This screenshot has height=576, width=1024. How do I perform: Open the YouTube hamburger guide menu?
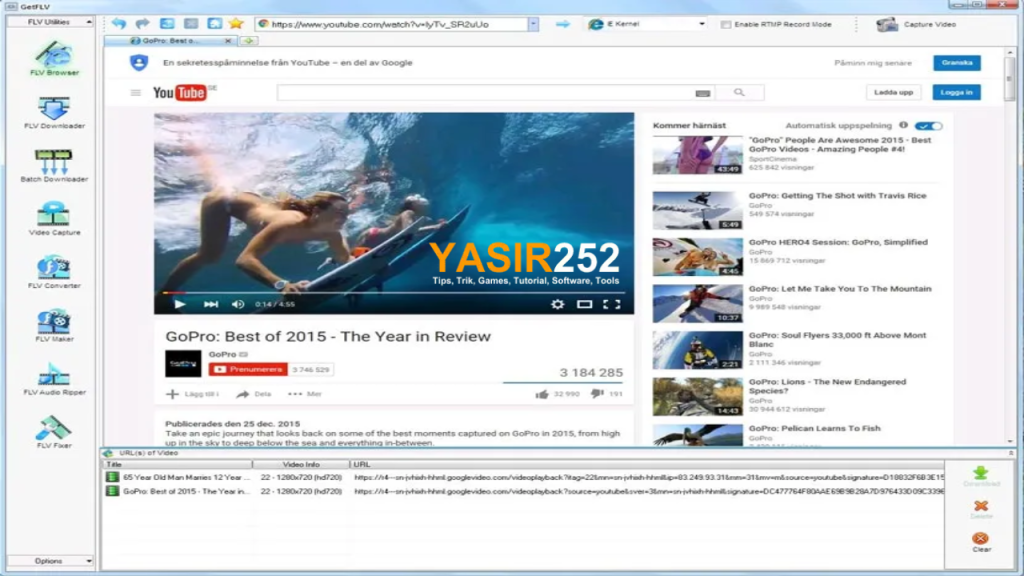coord(135,93)
